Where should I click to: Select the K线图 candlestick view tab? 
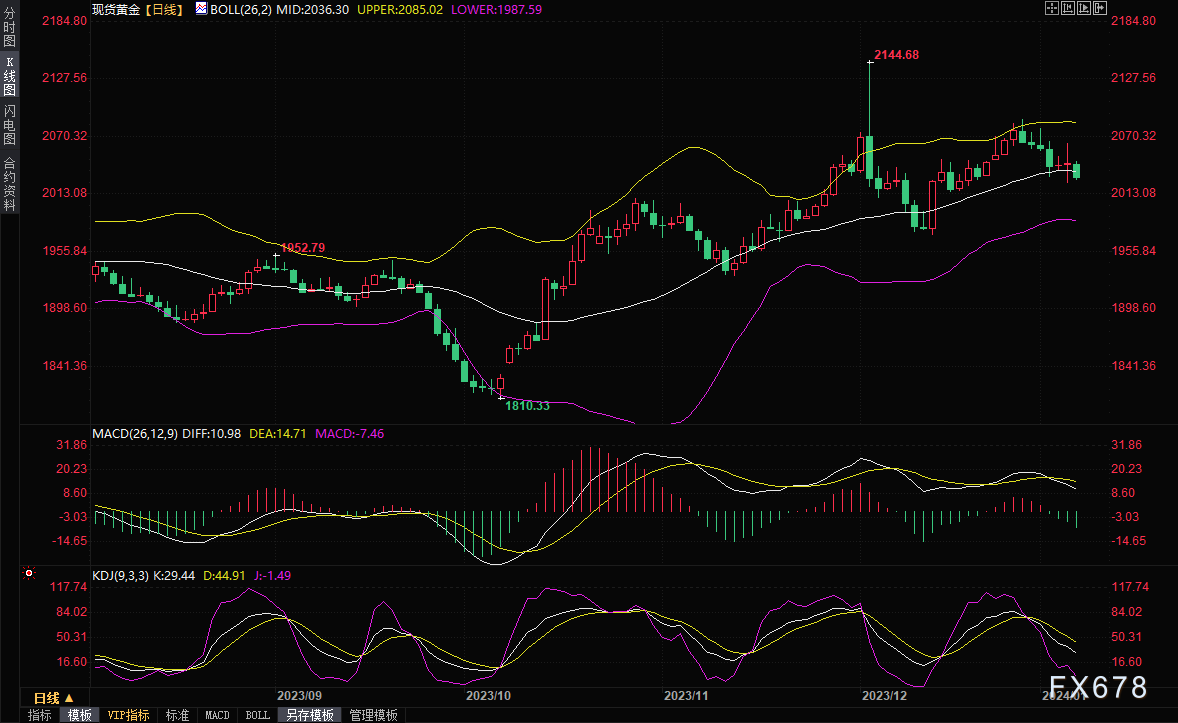point(9,76)
